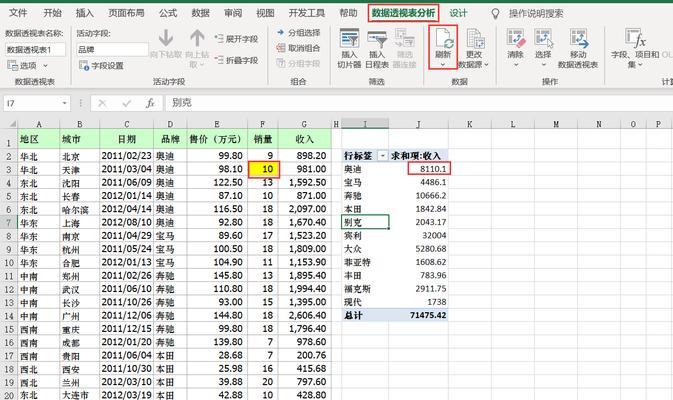The height and width of the screenshot is (400, 673).
Task: Click the Active Field box showing 品牌
Action: click(x=112, y=49)
